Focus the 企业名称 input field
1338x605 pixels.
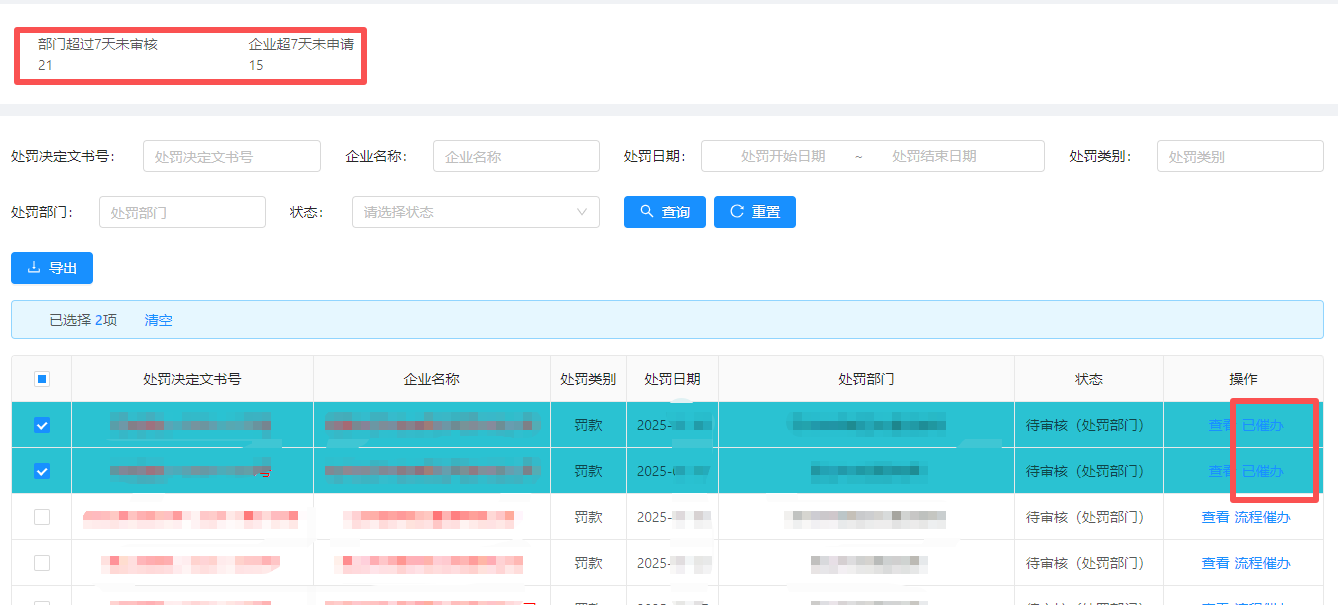point(515,157)
